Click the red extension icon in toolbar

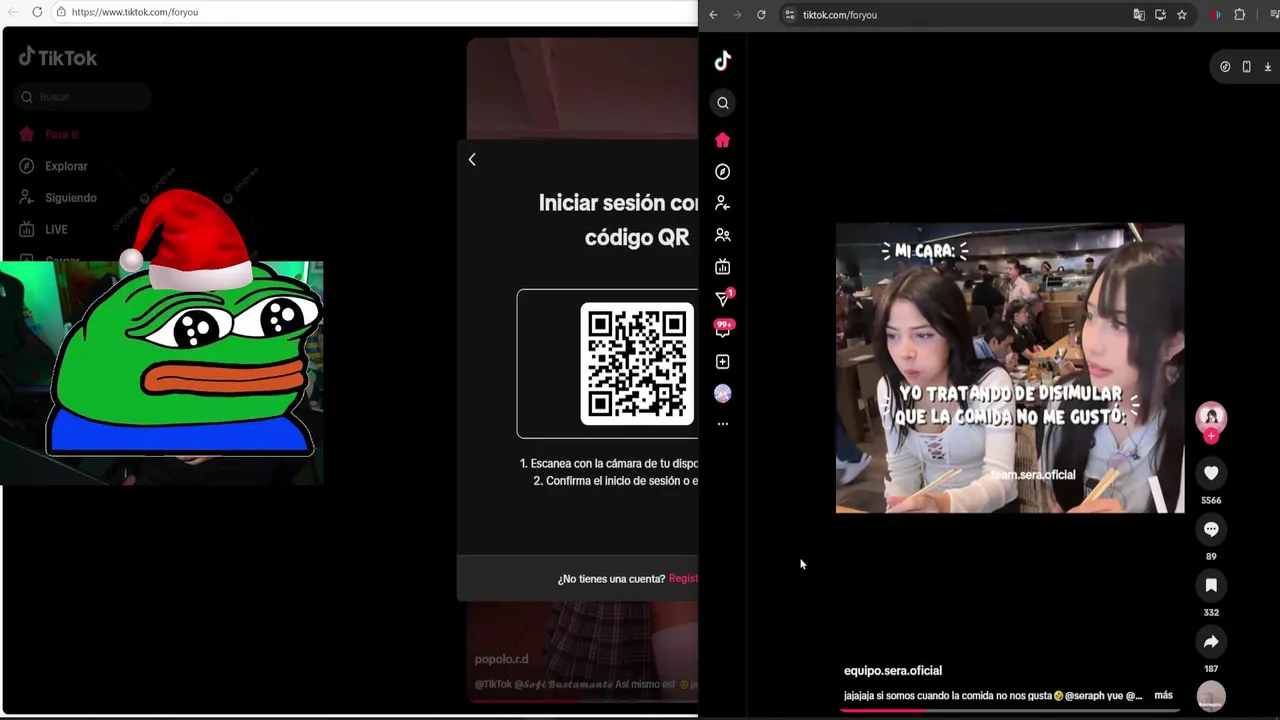click(x=1216, y=15)
